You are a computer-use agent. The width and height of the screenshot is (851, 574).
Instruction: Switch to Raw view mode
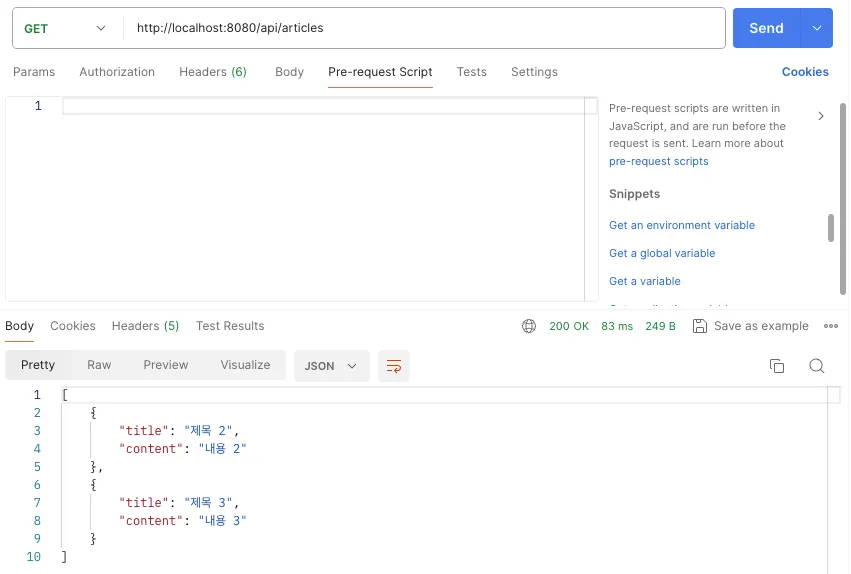point(99,365)
